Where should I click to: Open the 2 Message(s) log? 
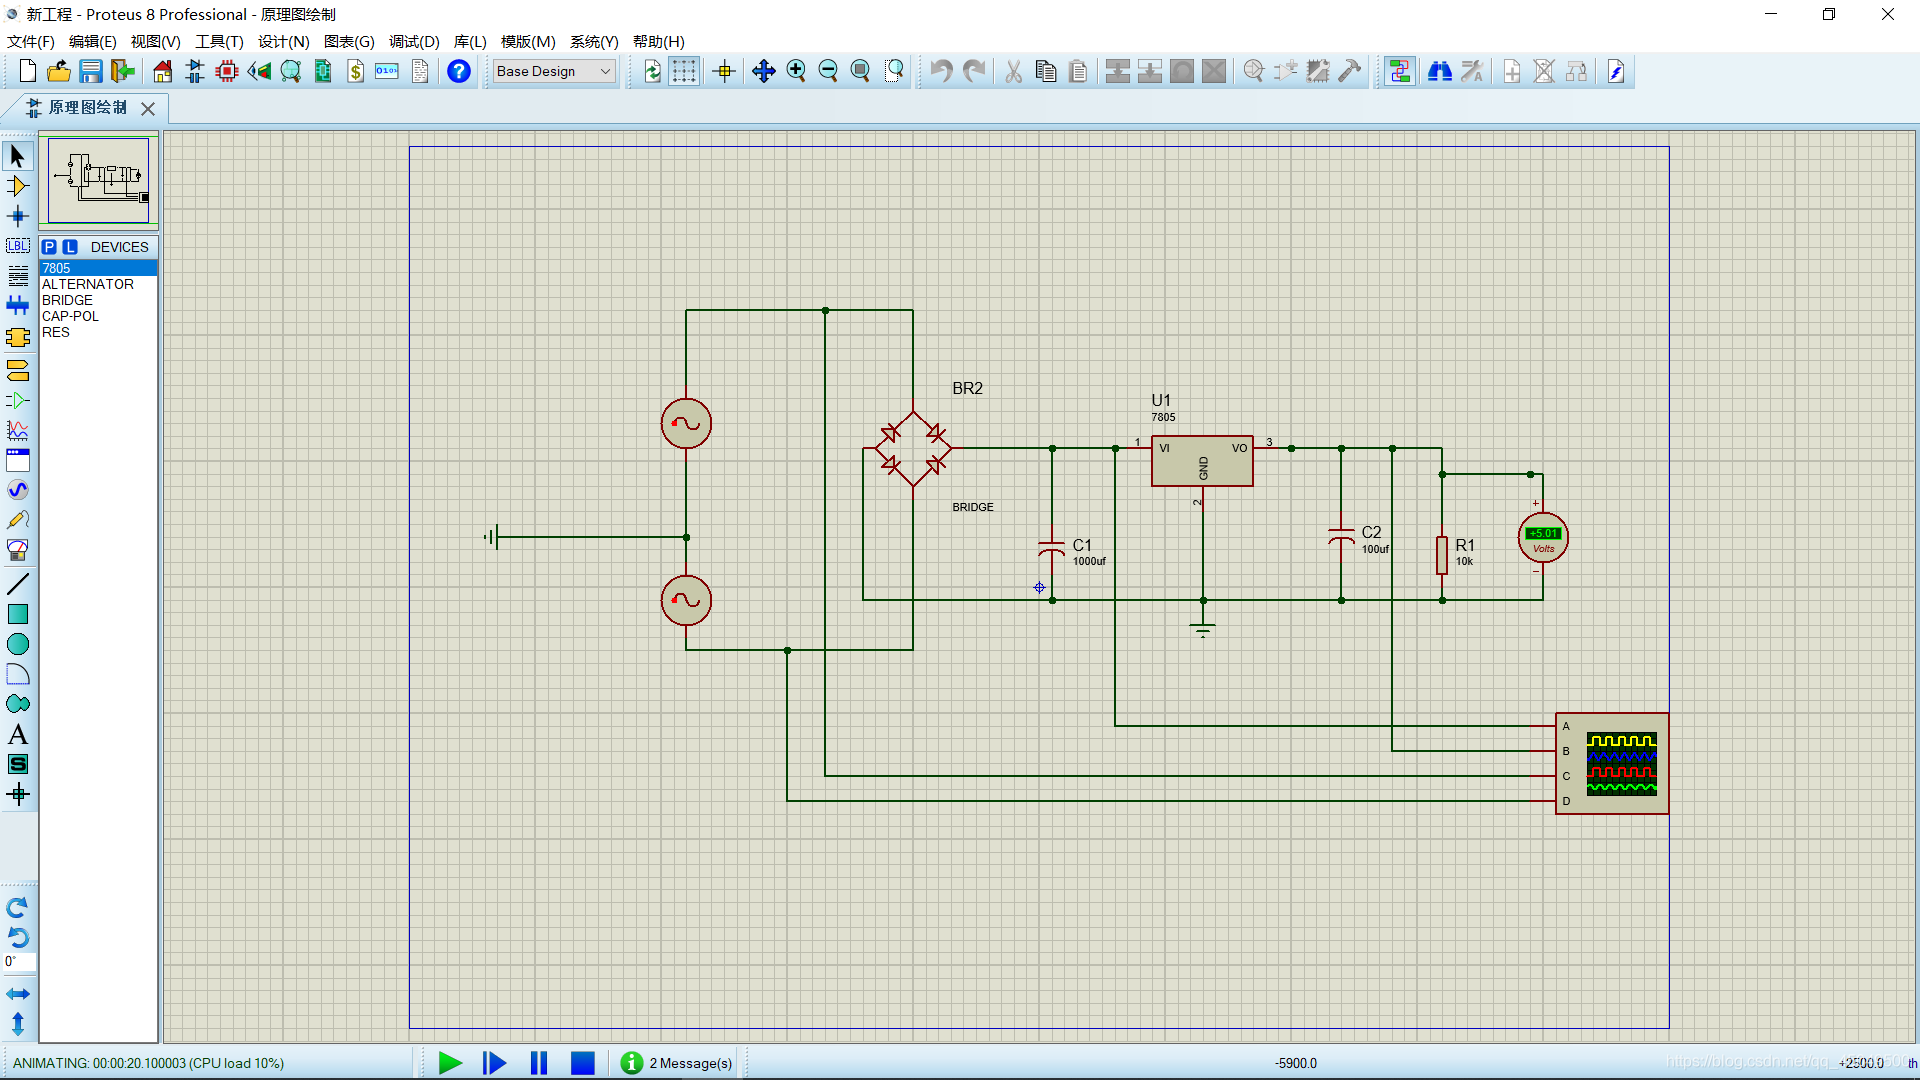[x=680, y=1063]
